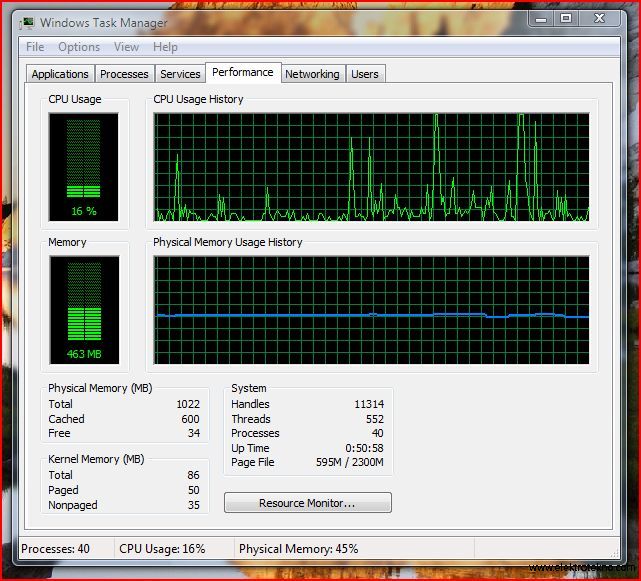Open the View menu
Screen dimensions: 641x581
(x=126, y=47)
